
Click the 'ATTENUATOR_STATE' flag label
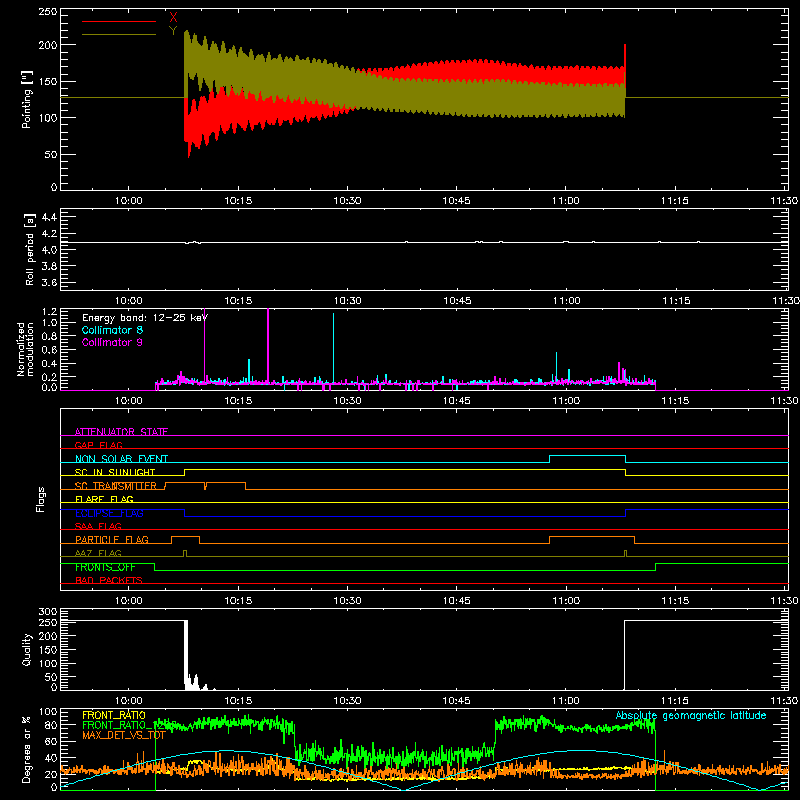(121, 432)
